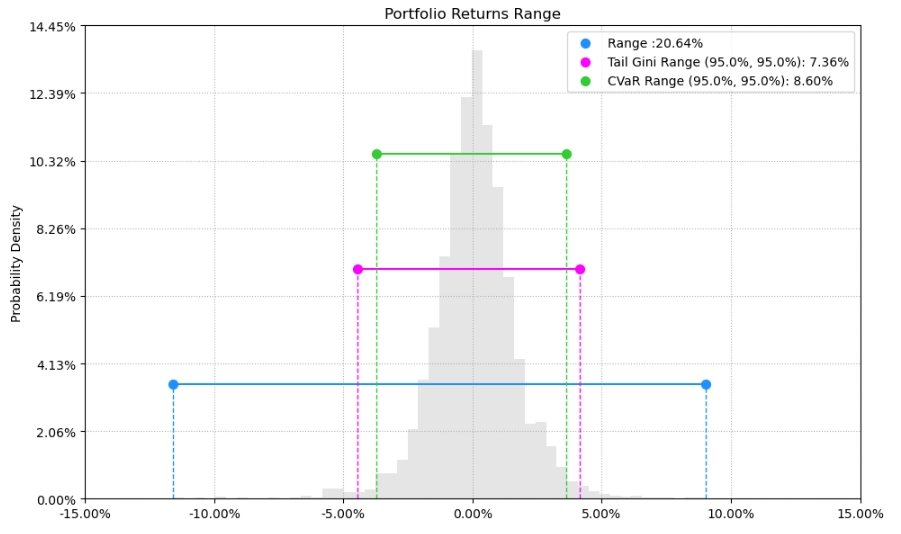Image resolution: width=901 pixels, height=534 pixels.
Task: Click the 'Range :20.64%' legend label
Action: (x=655, y=43)
